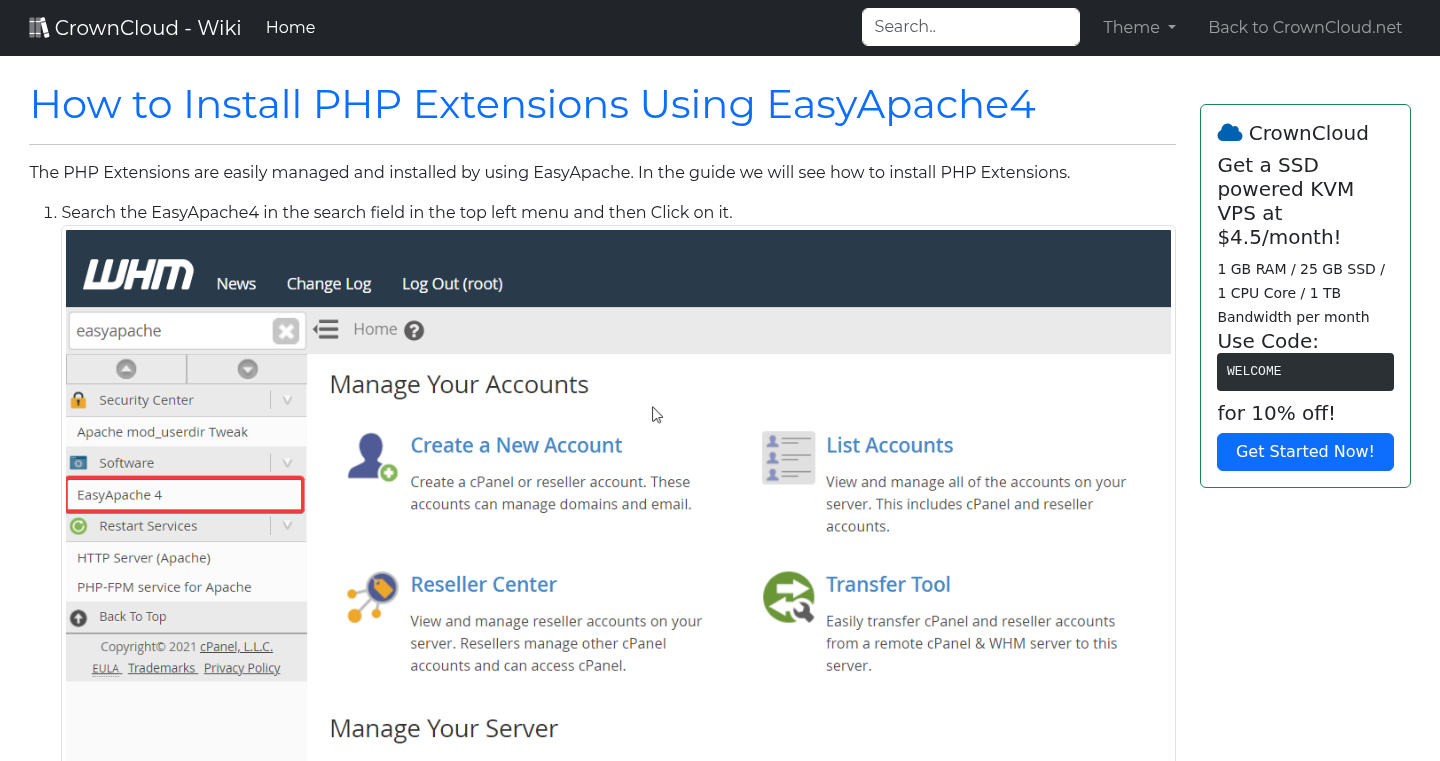The image size is (1440, 761).
Task: Collapse the Software section chevron
Action: coord(287,462)
